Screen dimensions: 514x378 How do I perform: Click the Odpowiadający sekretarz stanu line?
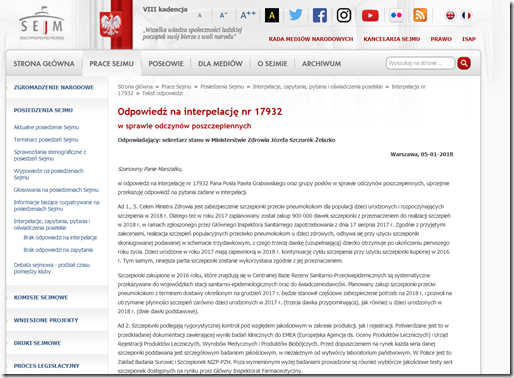(226, 140)
